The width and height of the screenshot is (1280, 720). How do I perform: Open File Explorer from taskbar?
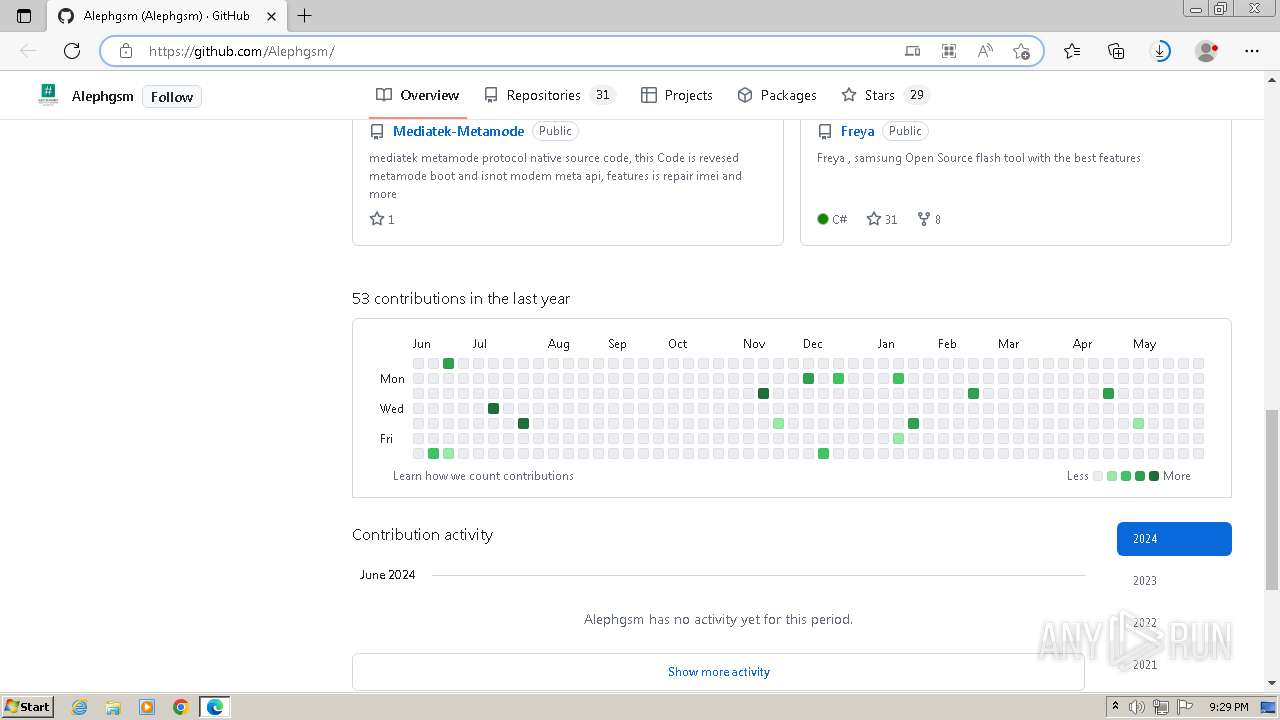coord(113,707)
